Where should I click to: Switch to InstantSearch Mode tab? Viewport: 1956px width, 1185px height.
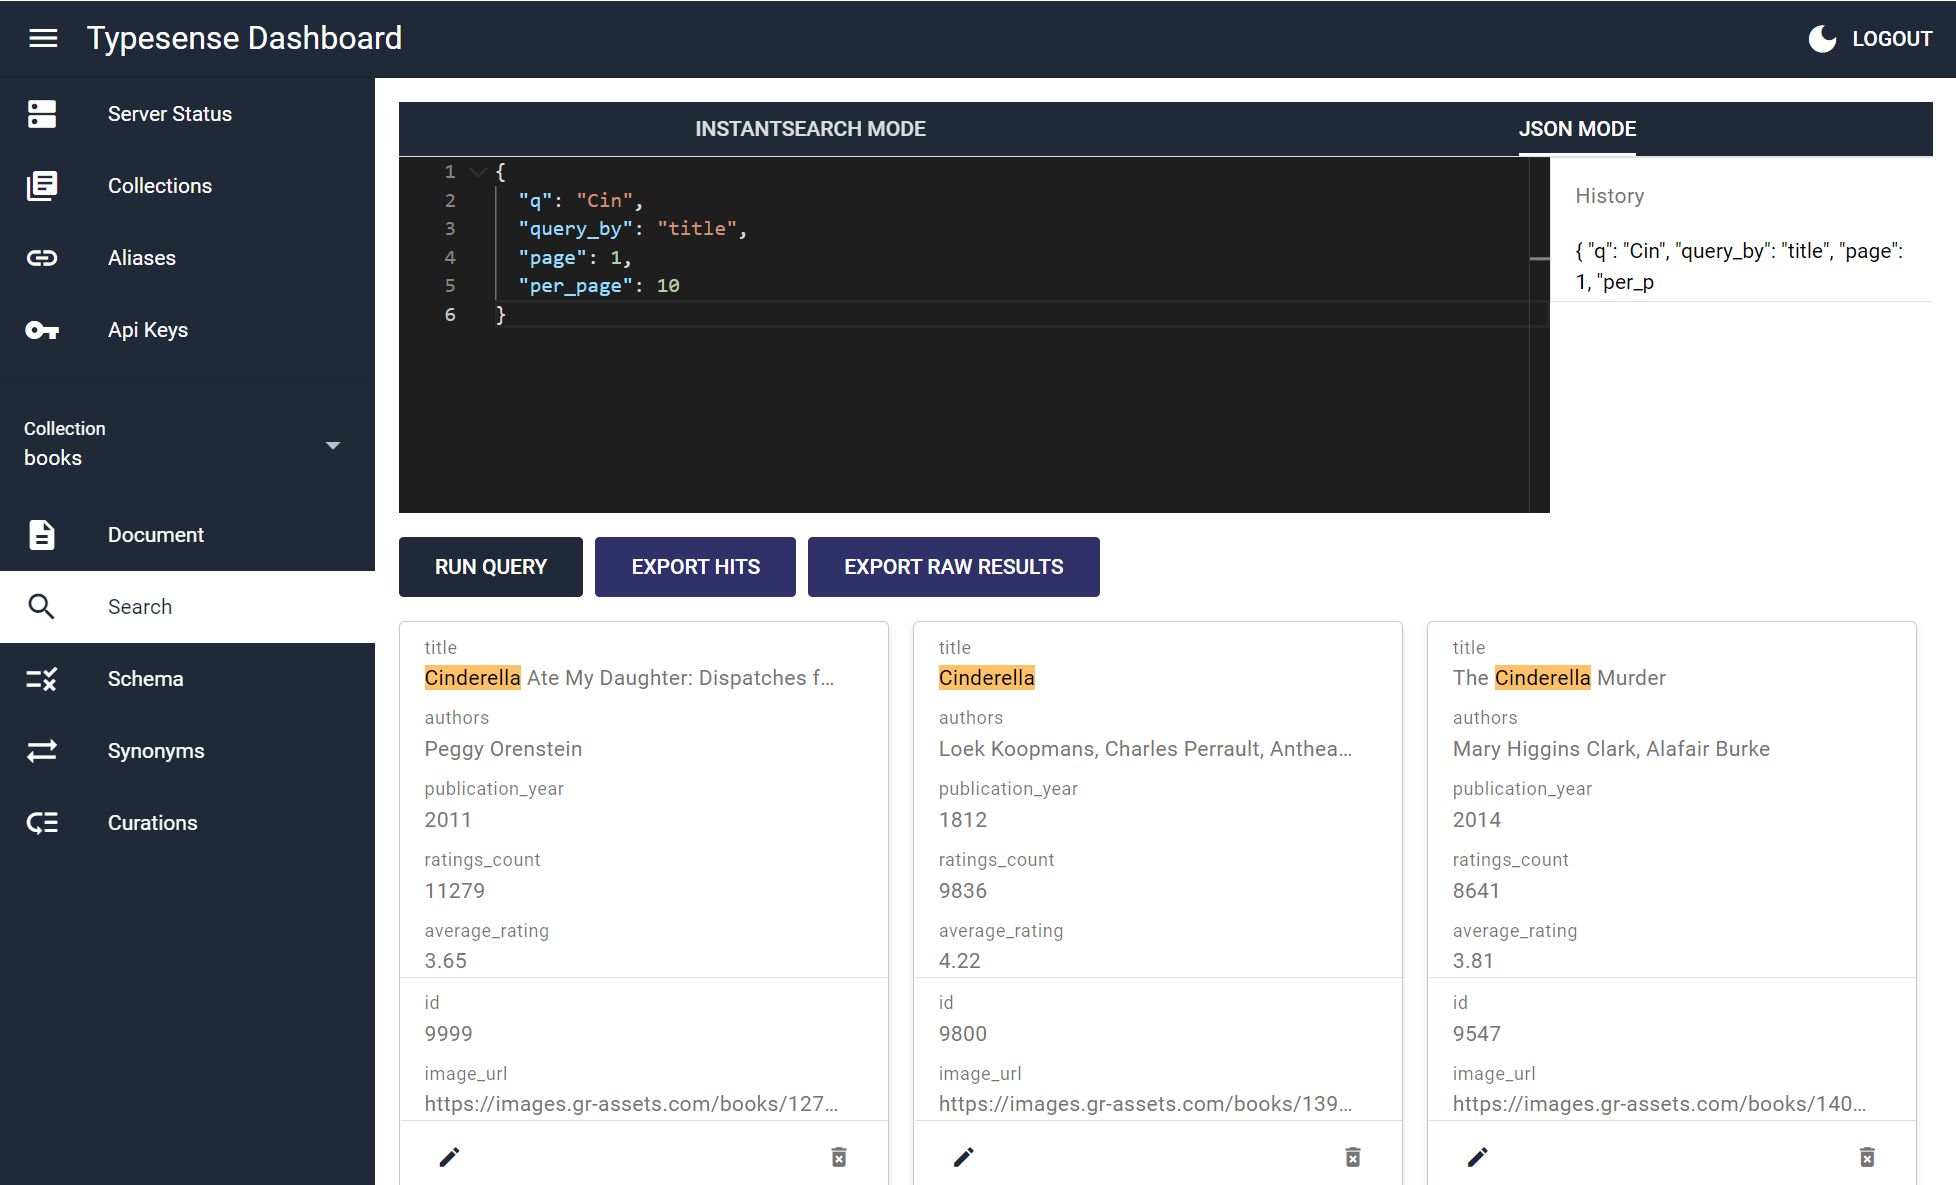pyautogui.click(x=810, y=129)
